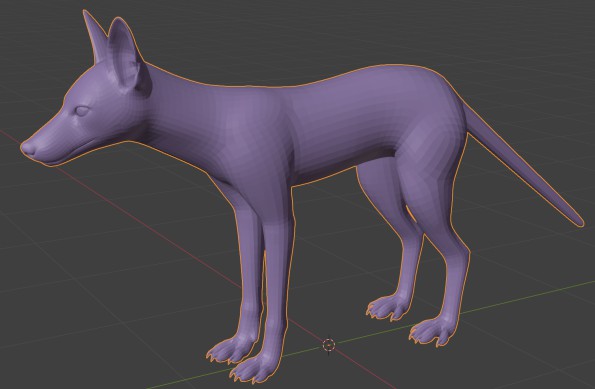Click the farther hind paw

(x=387, y=307)
